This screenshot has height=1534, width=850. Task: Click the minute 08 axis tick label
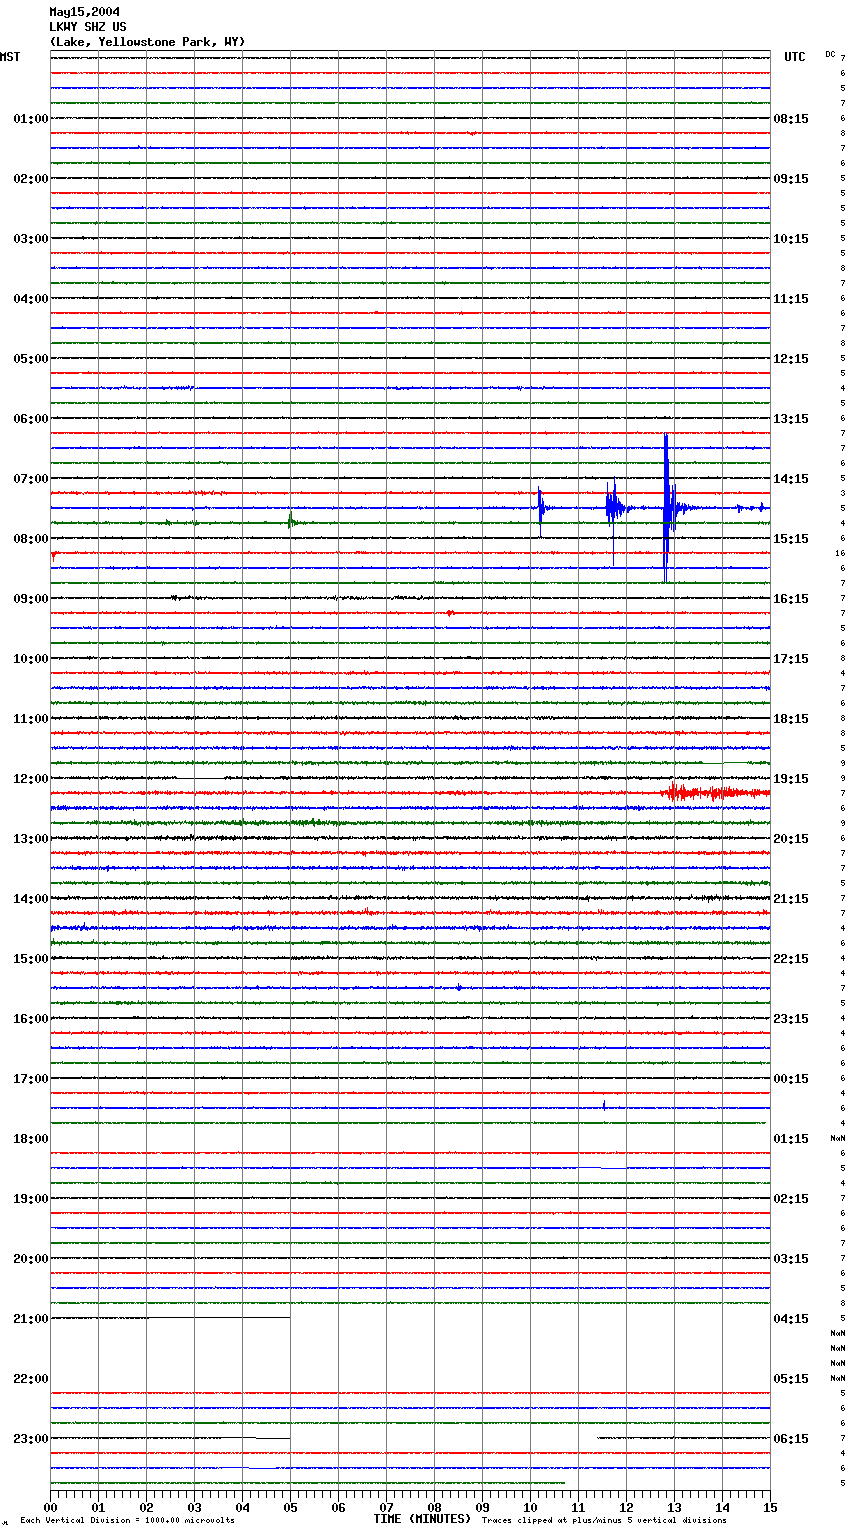[434, 1508]
